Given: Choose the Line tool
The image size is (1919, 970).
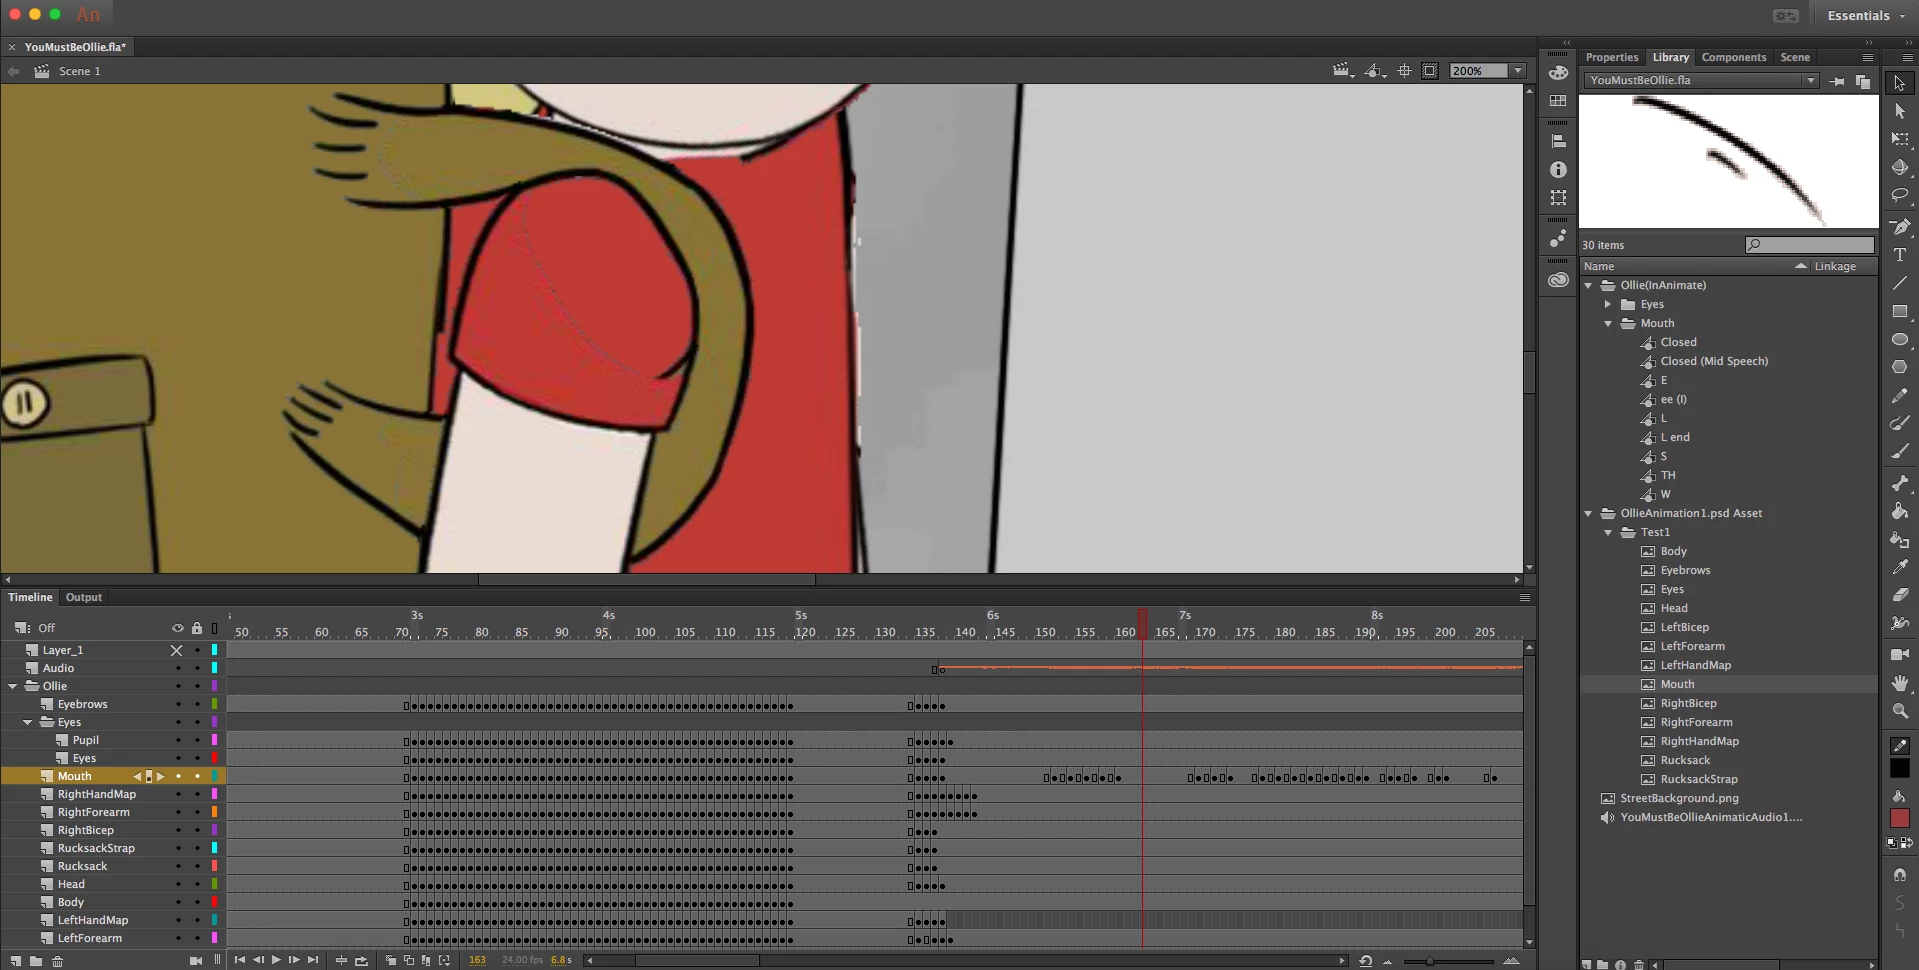Looking at the screenshot, I should tap(1900, 283).
